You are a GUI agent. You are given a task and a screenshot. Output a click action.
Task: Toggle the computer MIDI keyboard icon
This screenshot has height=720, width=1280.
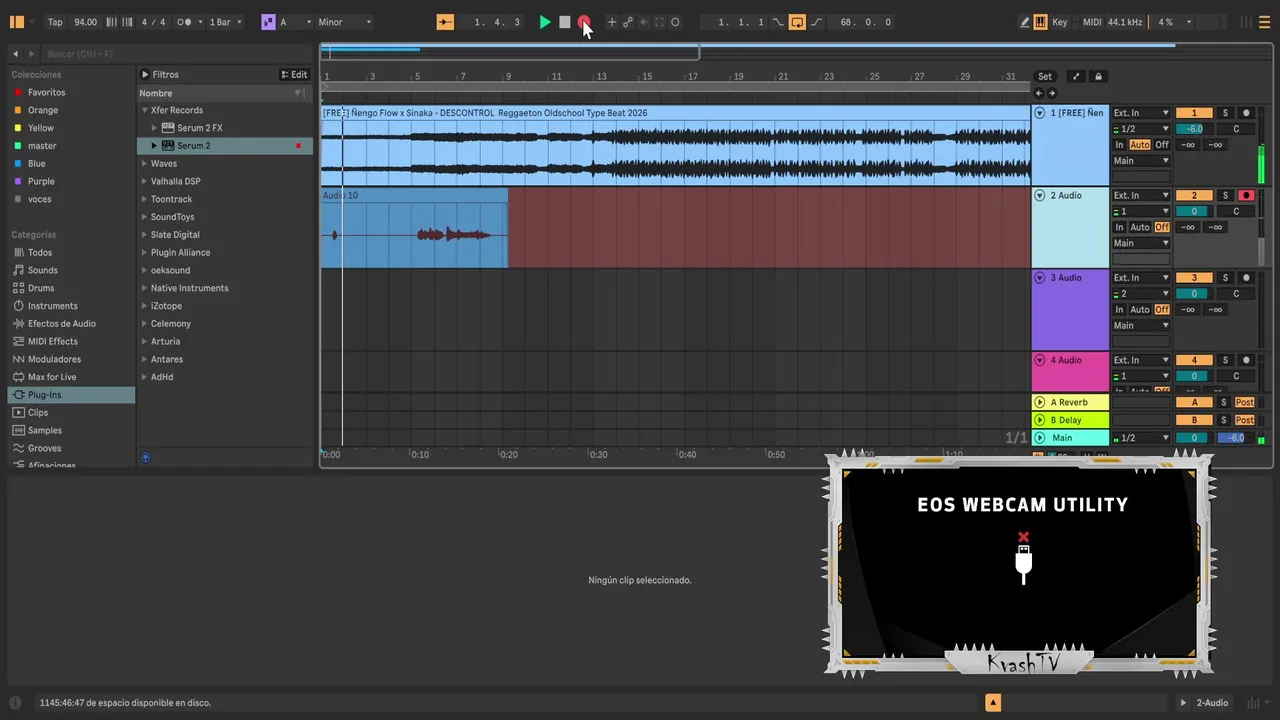tap(1040, 22)
